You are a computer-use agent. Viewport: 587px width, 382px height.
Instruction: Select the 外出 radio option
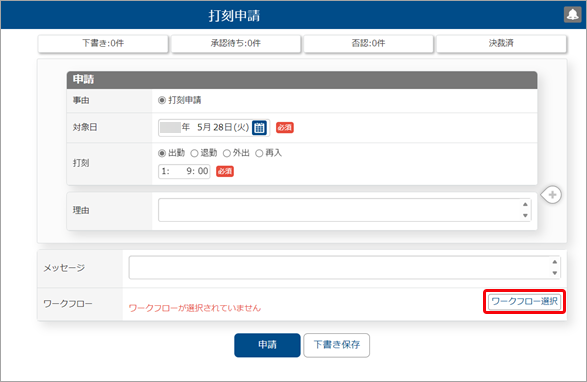[226, 153]
